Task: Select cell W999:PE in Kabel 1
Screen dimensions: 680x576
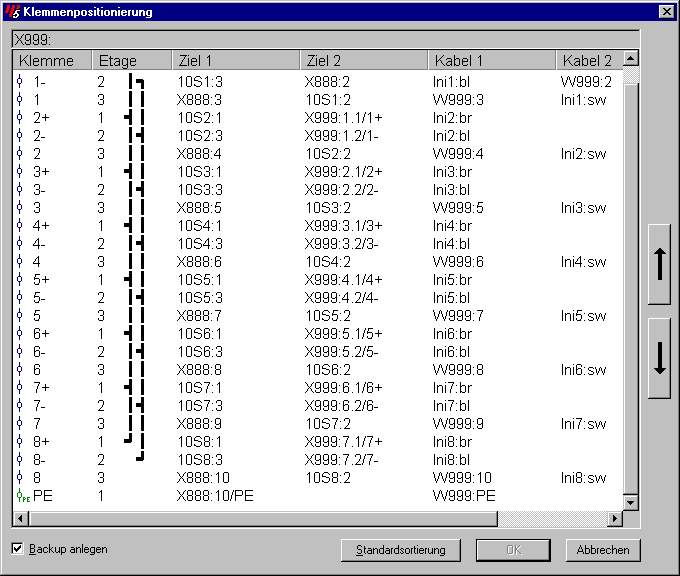Action: coord(464,496)
